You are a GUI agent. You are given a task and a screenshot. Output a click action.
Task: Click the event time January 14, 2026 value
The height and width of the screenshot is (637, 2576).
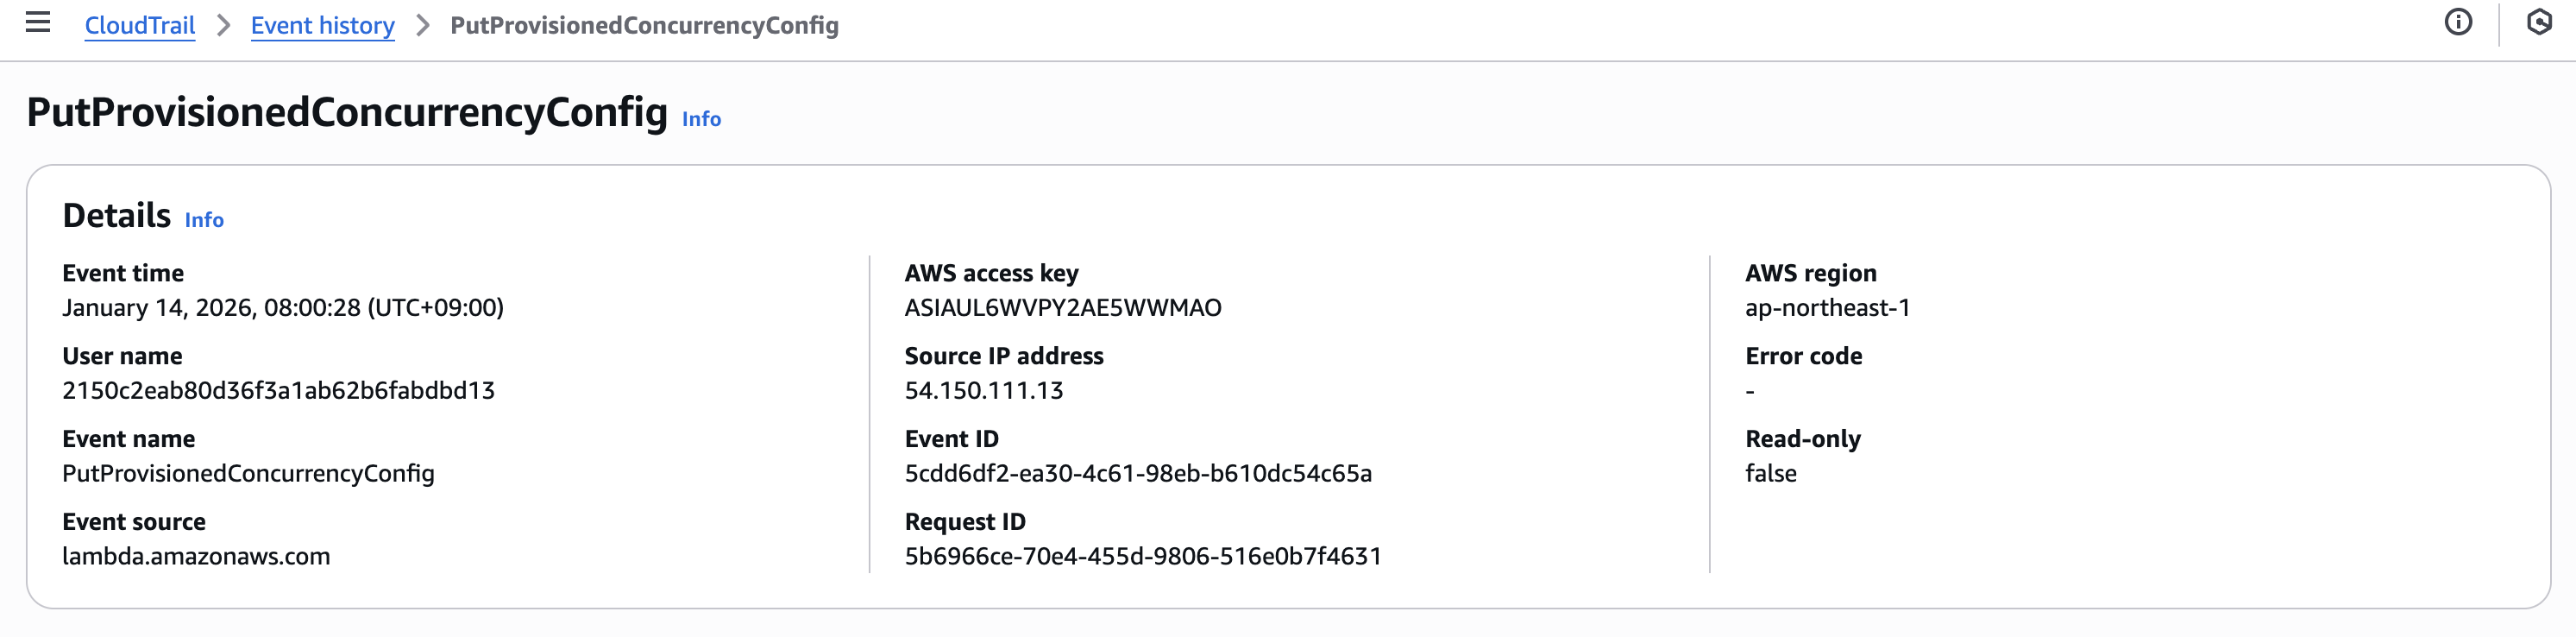click(x=282, y=308)
